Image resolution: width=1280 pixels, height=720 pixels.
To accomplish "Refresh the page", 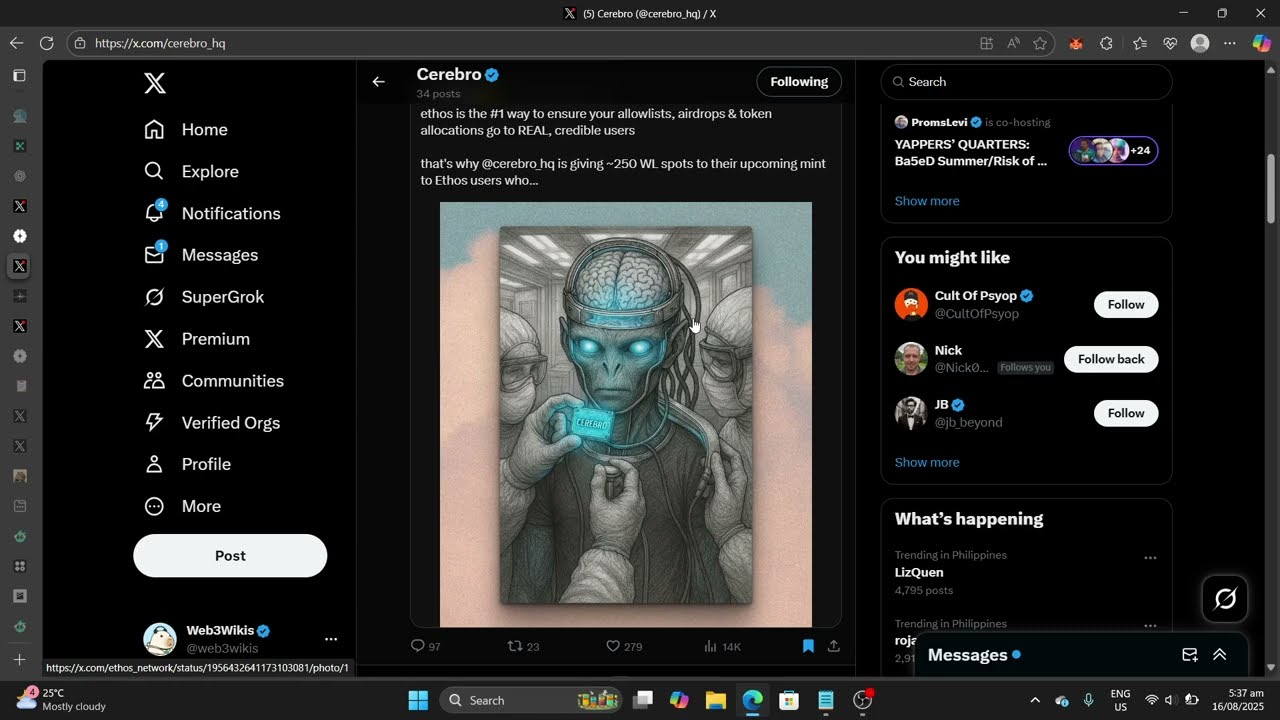I will [46, 43].
